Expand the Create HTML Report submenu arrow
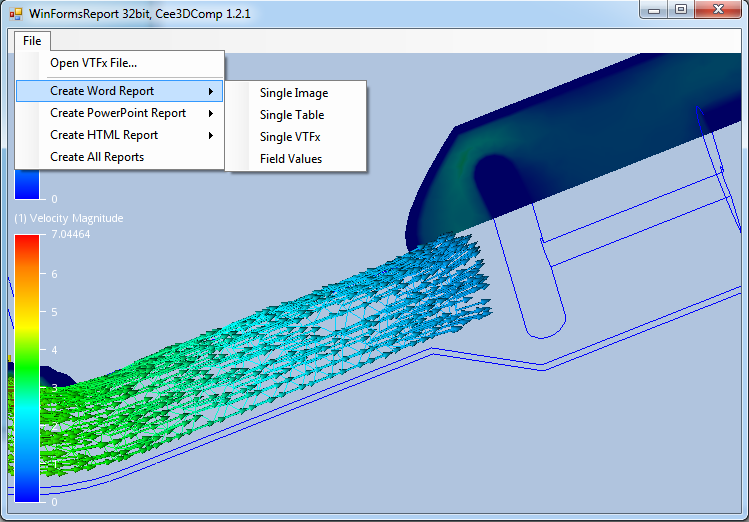The height and width of the screenshot is (522, 749). [211, 135]
